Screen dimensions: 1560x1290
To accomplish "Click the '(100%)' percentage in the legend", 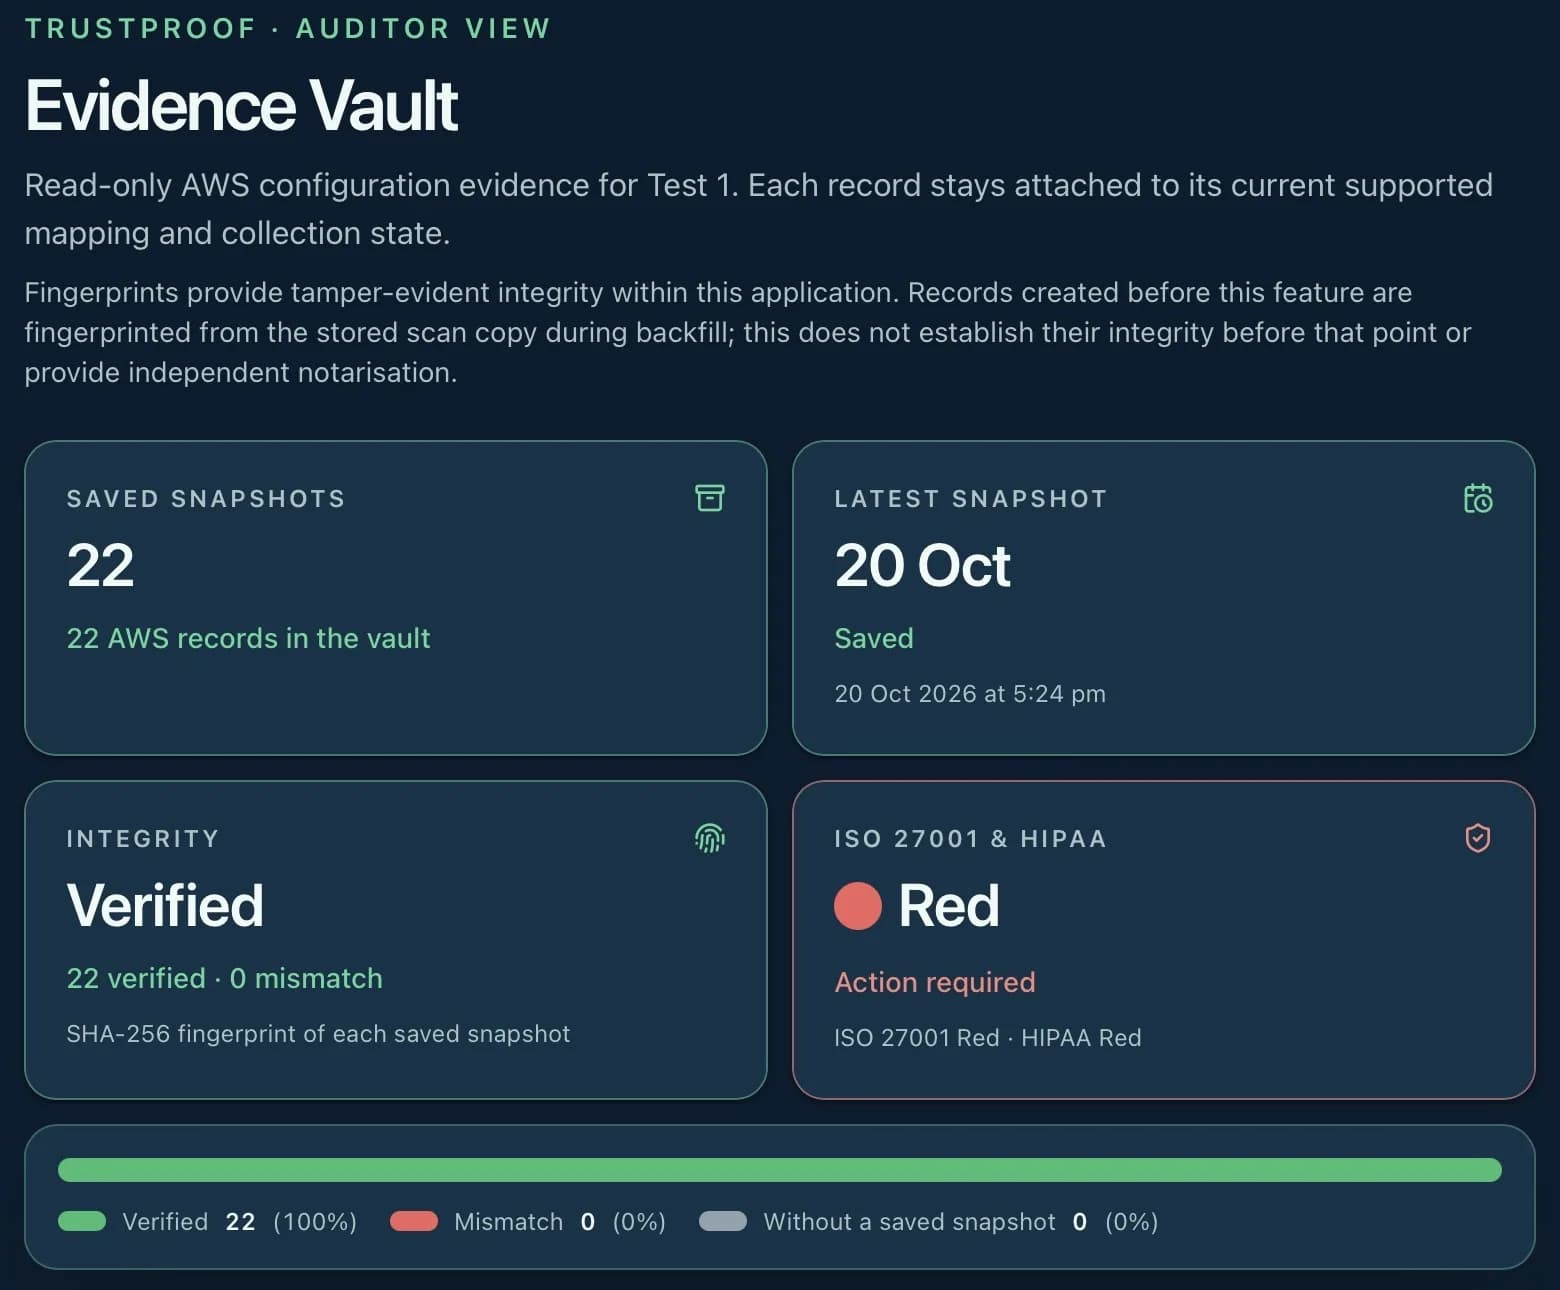I will click(315, 1221).
